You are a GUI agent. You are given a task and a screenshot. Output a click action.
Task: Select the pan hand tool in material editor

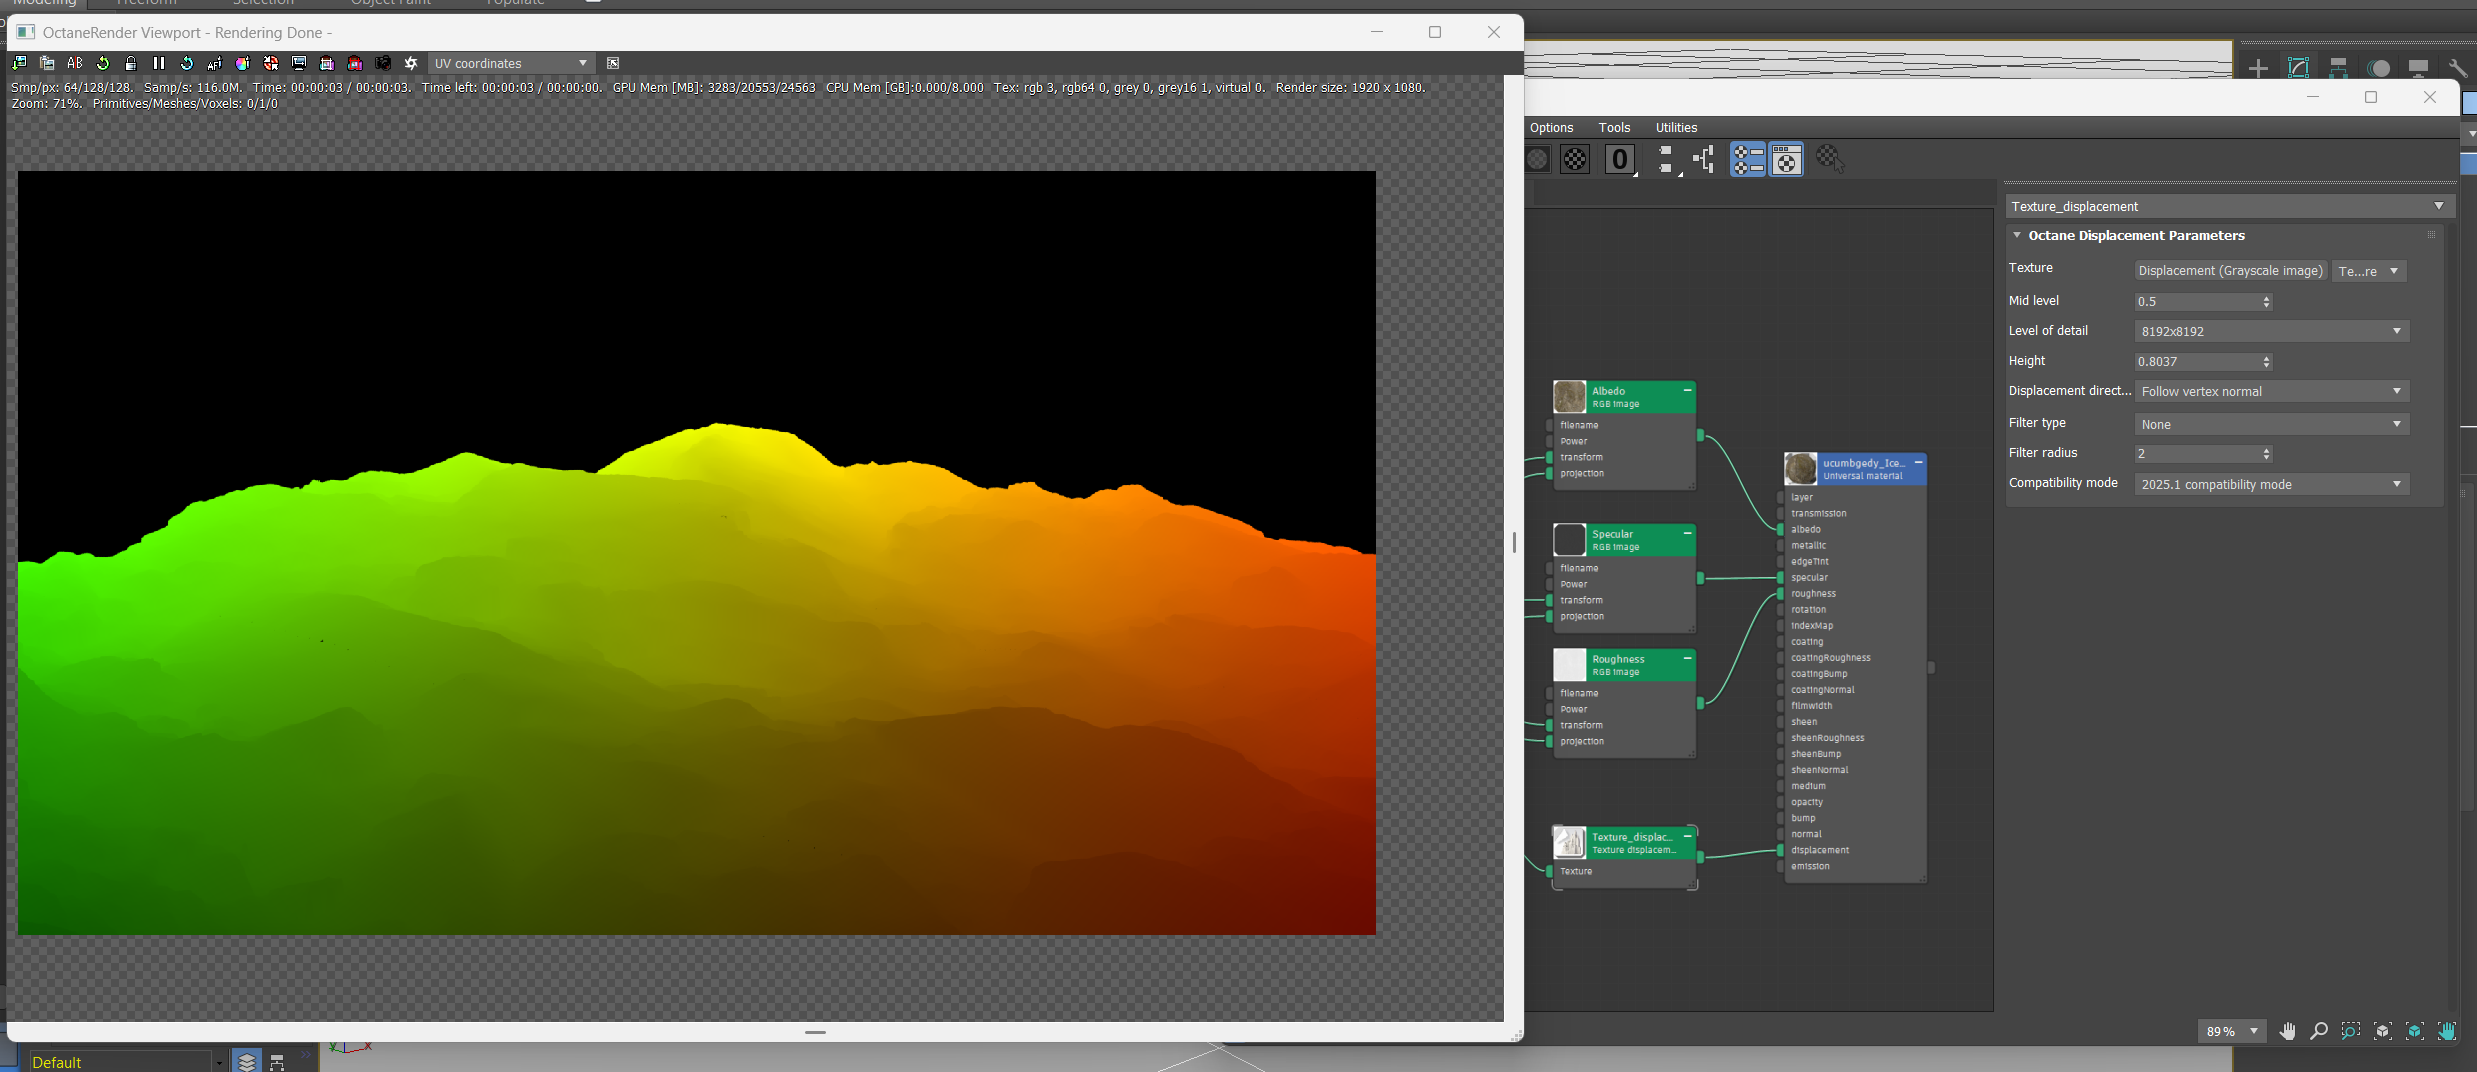[x=2288, y=1031]
